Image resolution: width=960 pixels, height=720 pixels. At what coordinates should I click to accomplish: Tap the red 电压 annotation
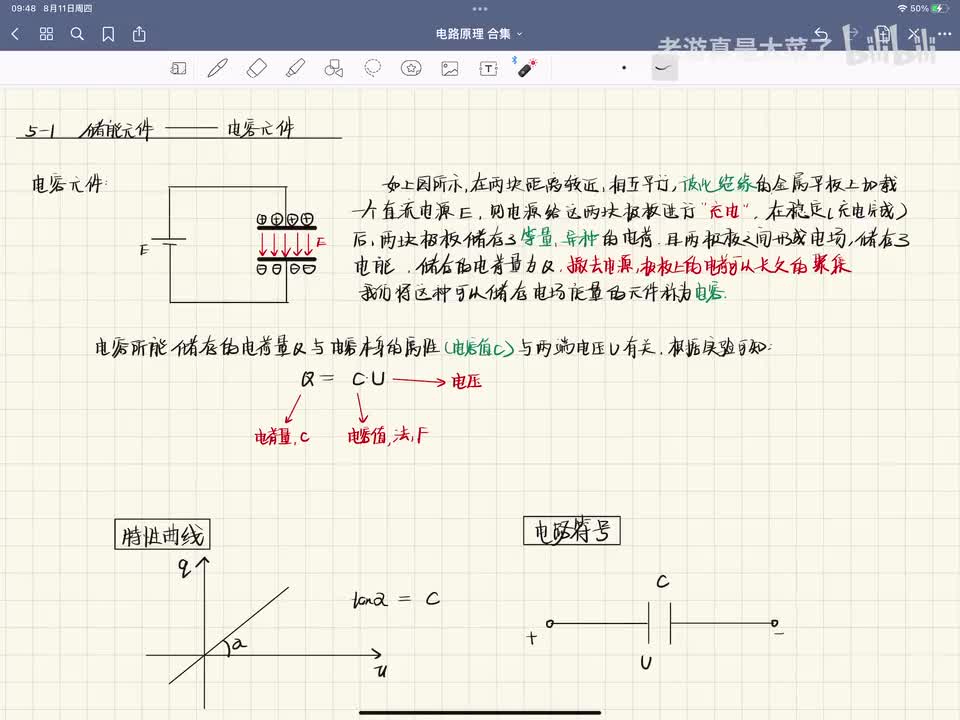467,381
